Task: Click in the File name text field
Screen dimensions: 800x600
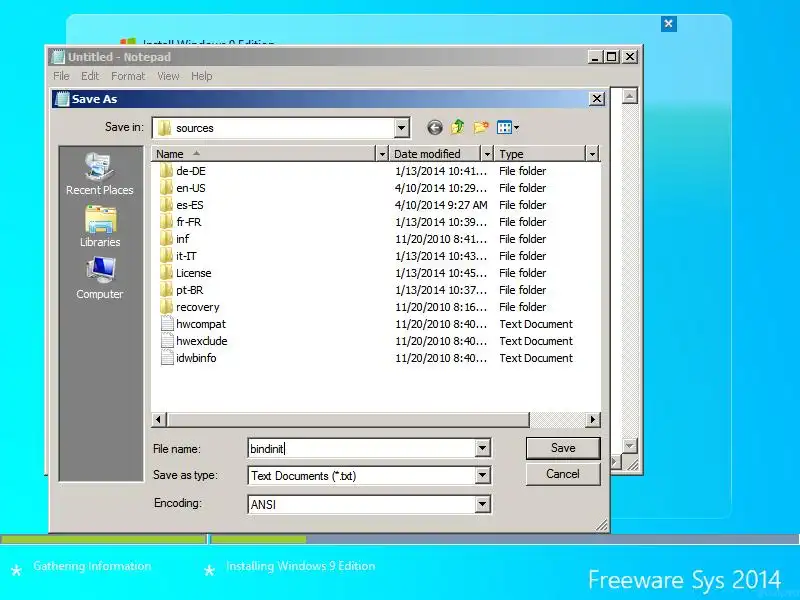Action: tap(361, 448)
